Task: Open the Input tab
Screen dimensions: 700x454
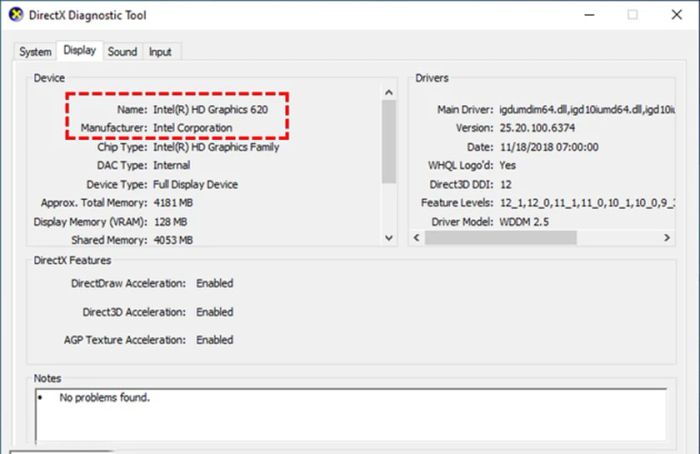Action: point(160,52)
